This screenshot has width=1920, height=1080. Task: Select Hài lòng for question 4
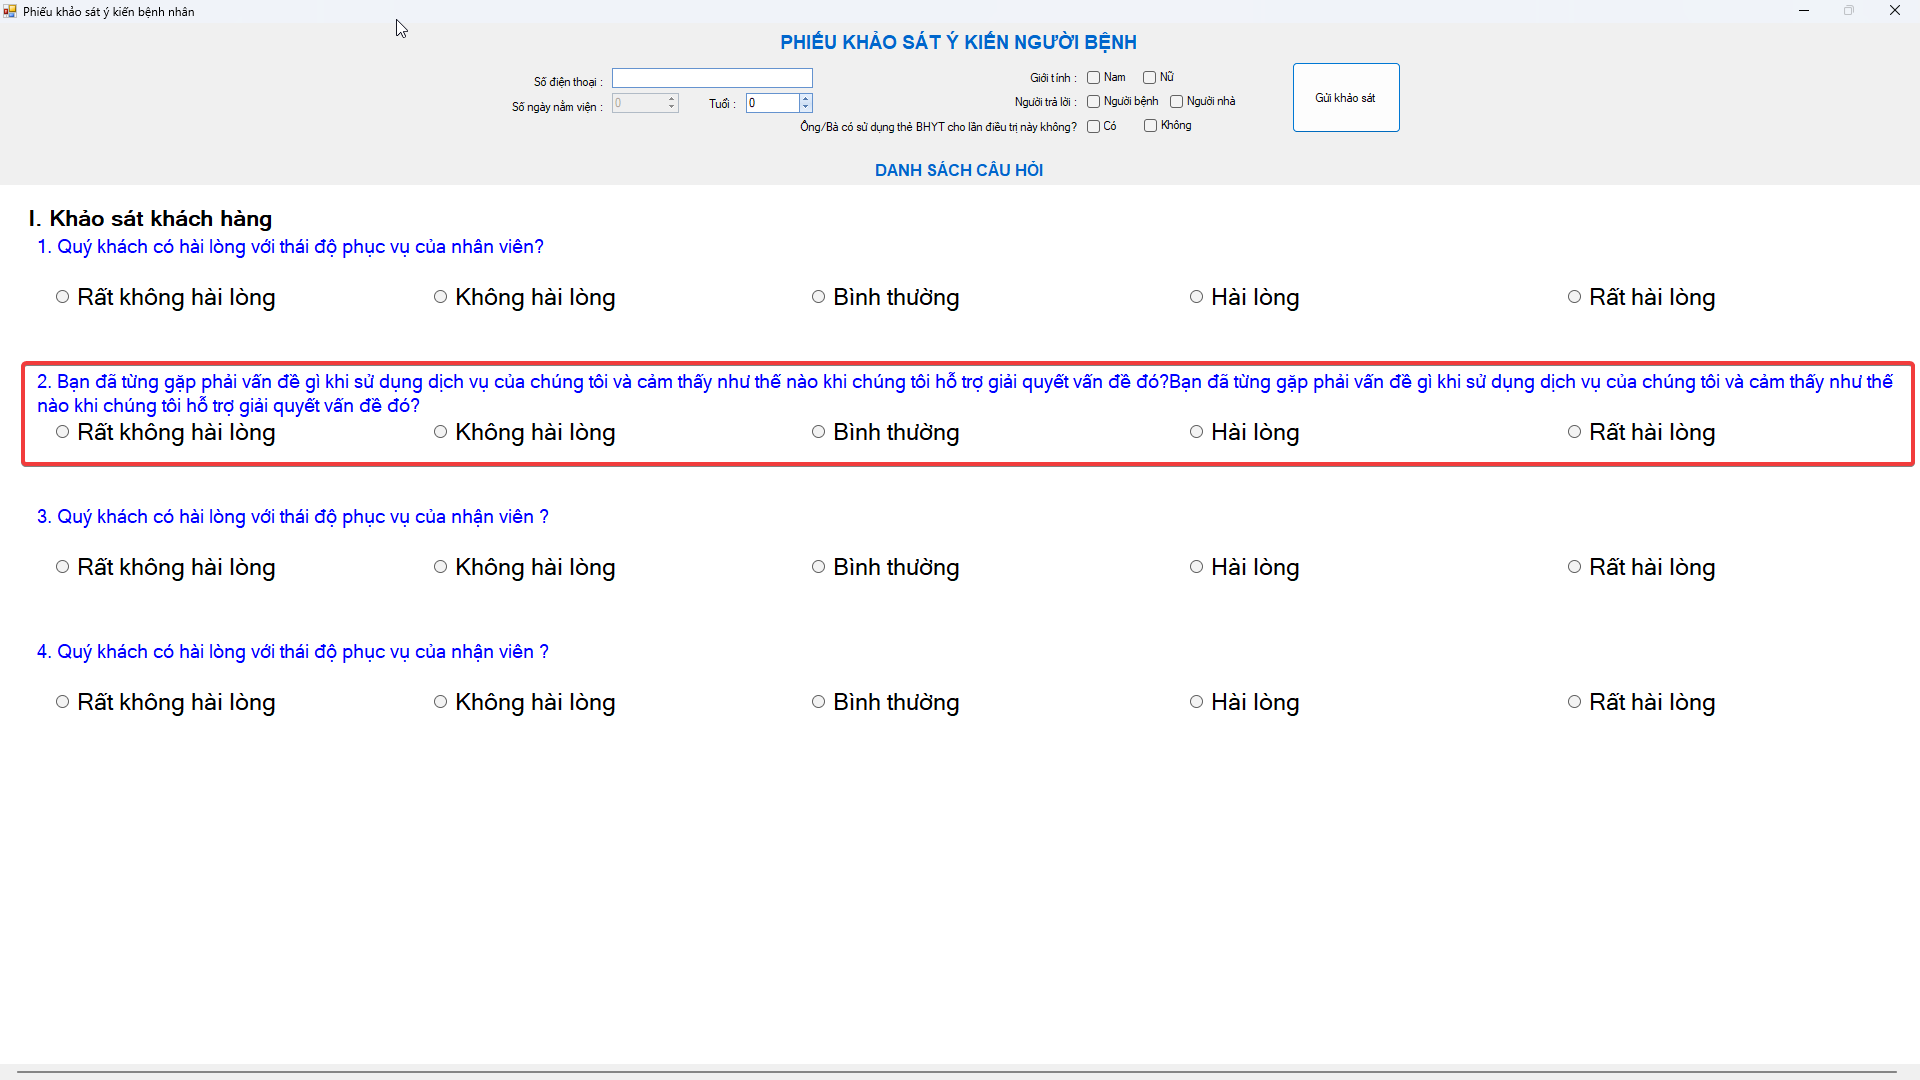click(x=1197, y=702)
